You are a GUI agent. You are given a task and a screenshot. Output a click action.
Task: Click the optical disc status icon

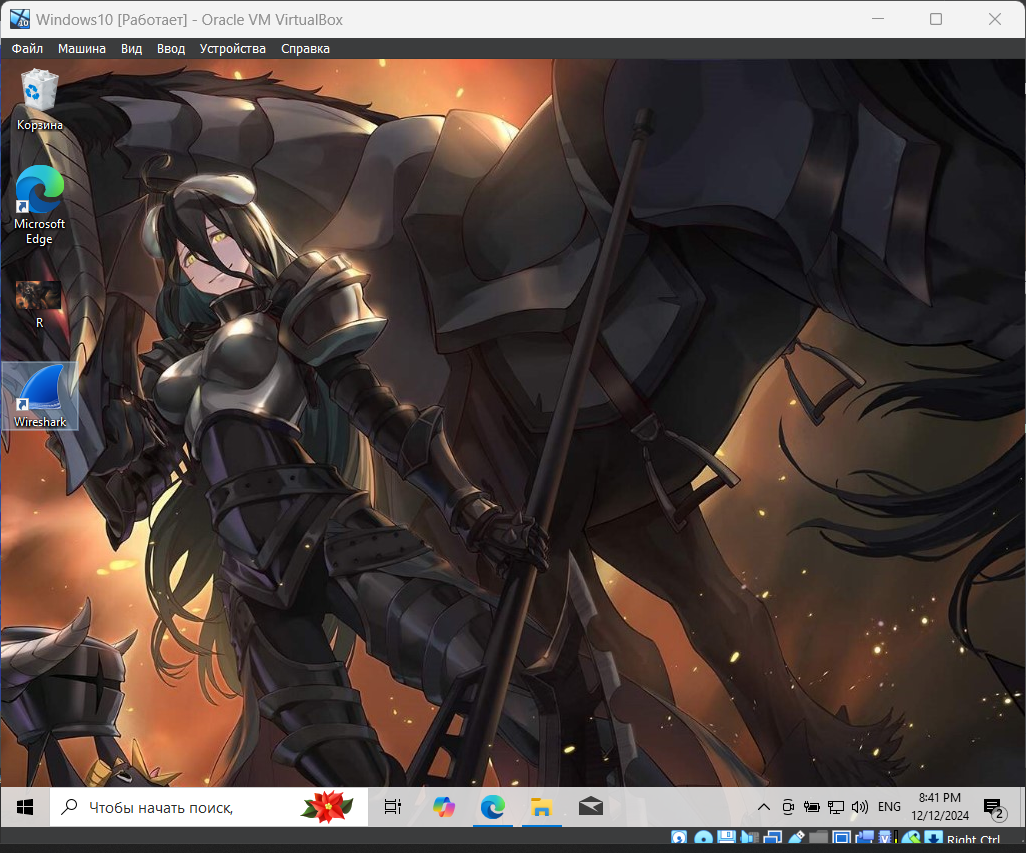click(x=703, y=838)
